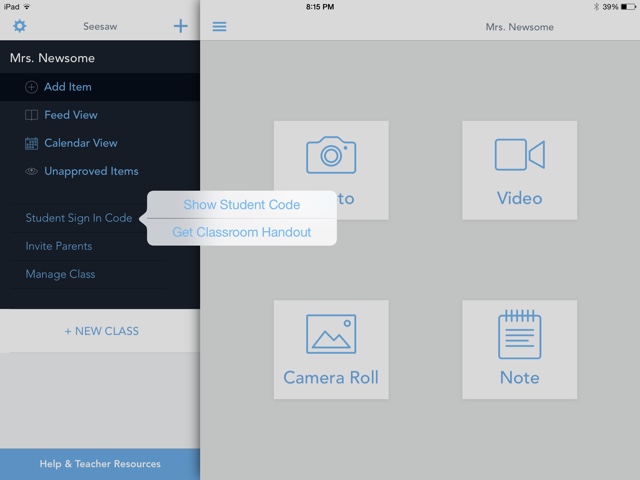
Task: Open Invite Parents option
Action: [59, 246]
